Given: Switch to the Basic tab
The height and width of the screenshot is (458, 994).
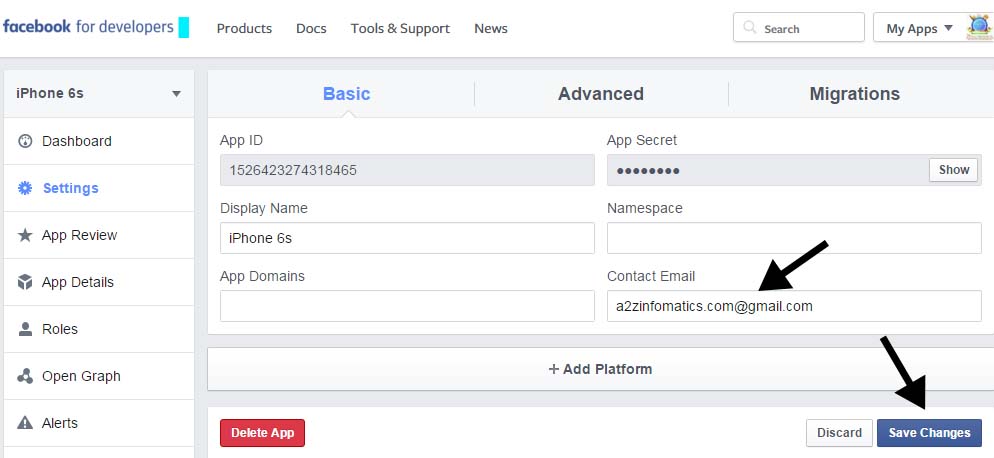Looking at the screenshot, I should click(346, 94).
